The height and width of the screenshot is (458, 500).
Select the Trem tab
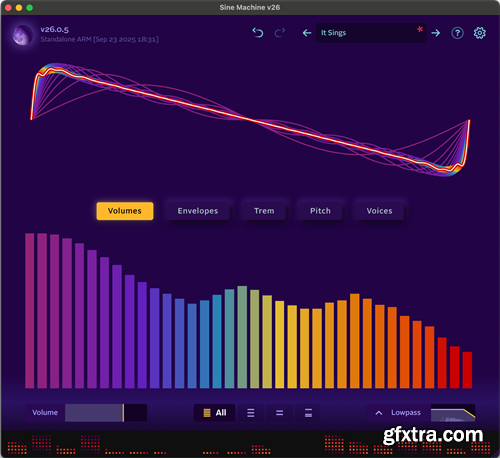click(x=264, y=211)
